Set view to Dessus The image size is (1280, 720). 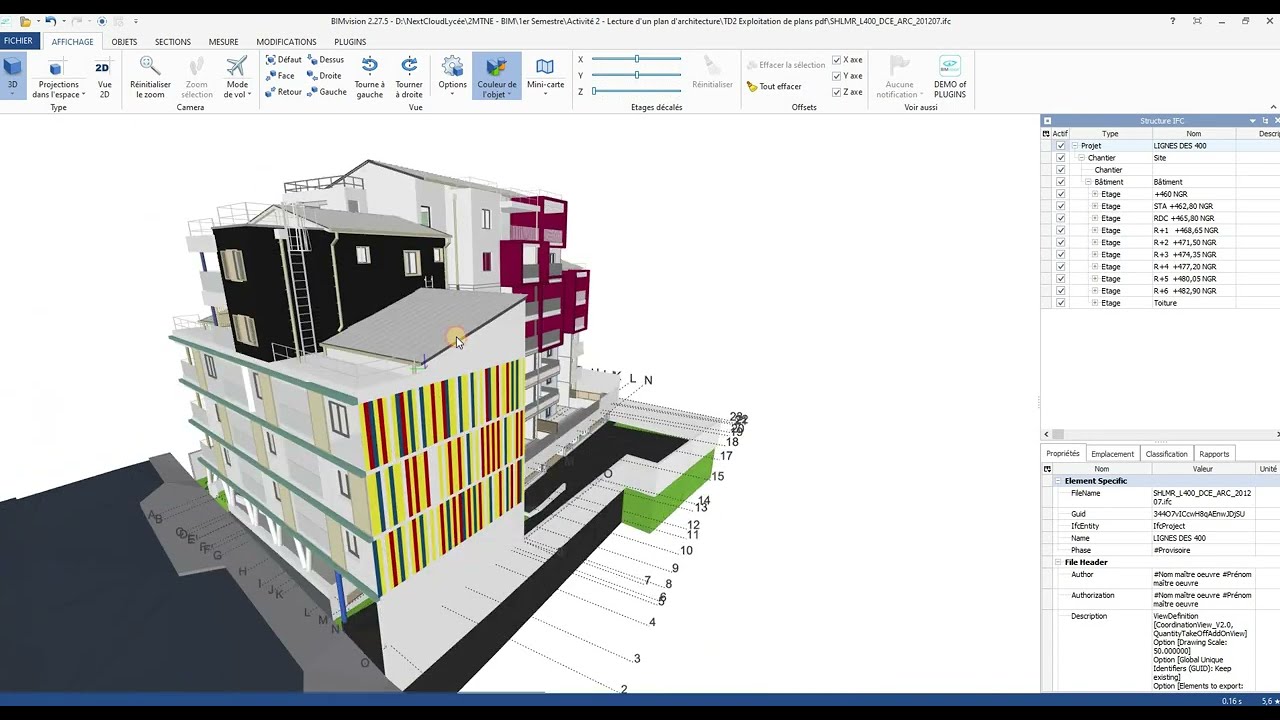[x=325, y=60]
